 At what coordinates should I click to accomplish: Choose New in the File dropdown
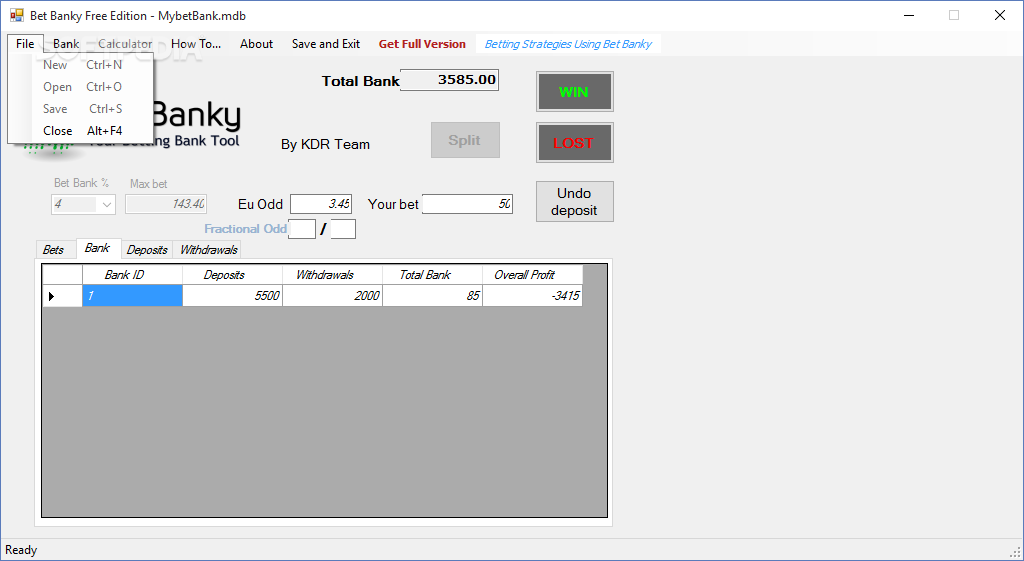tap(82, 65)
